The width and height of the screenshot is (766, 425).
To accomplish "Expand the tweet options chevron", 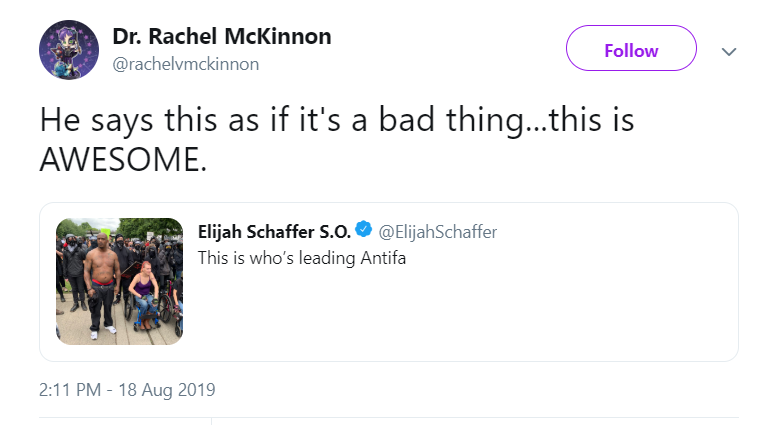I will click(729, 51).
